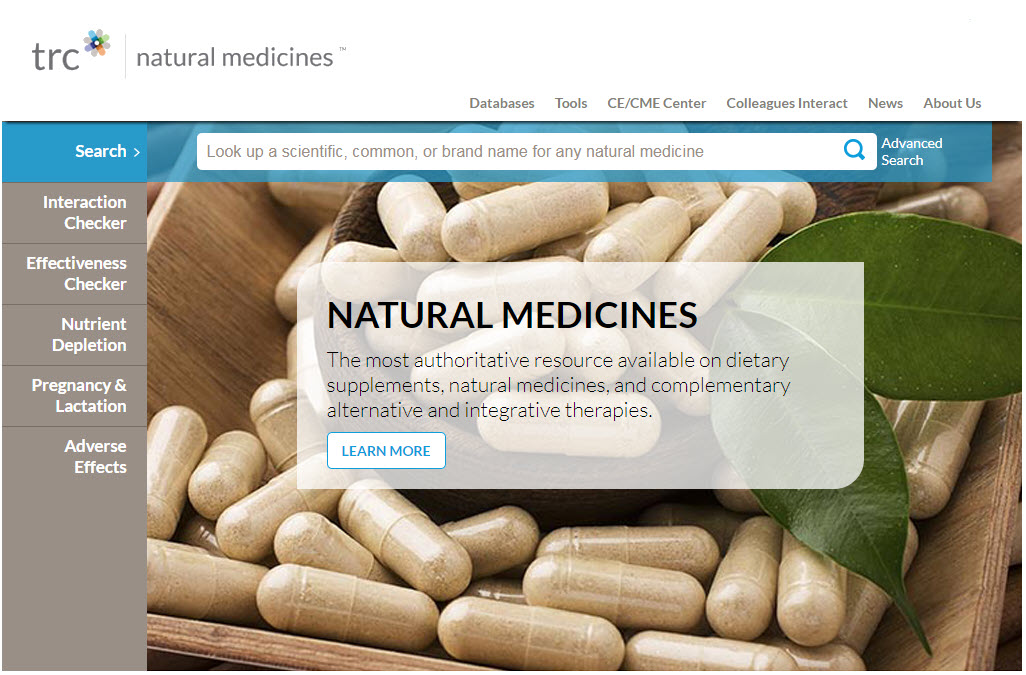Select the Search sidebar tab

pos(75,152)
